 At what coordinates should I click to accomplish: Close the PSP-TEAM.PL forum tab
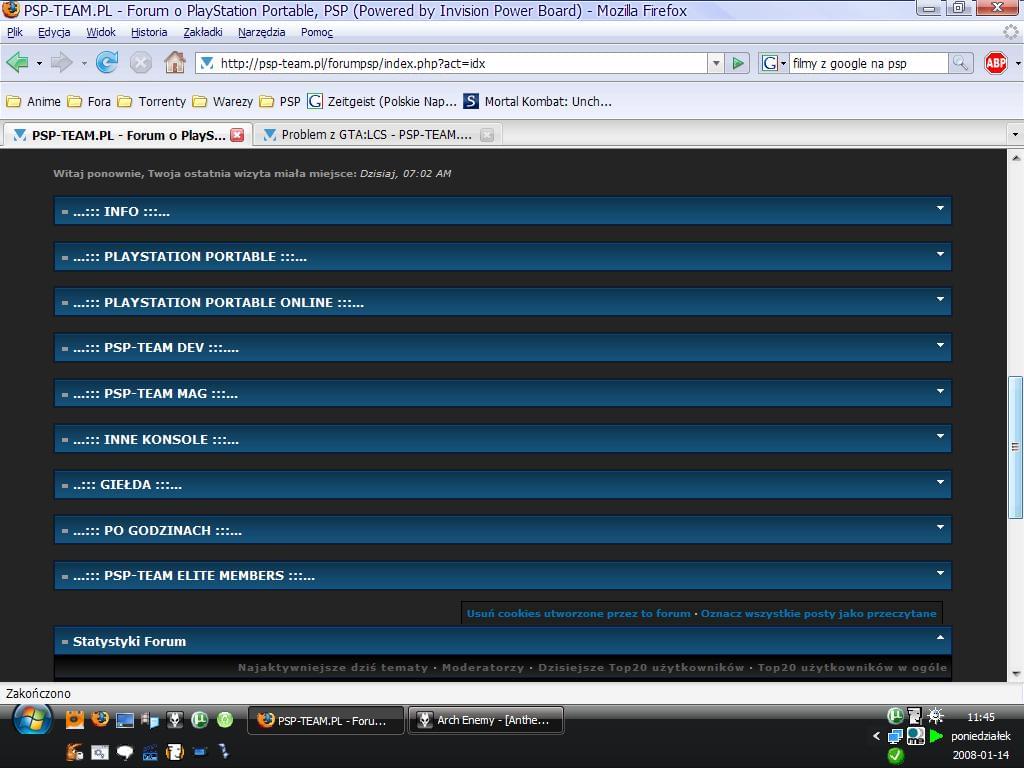point(237,135)
